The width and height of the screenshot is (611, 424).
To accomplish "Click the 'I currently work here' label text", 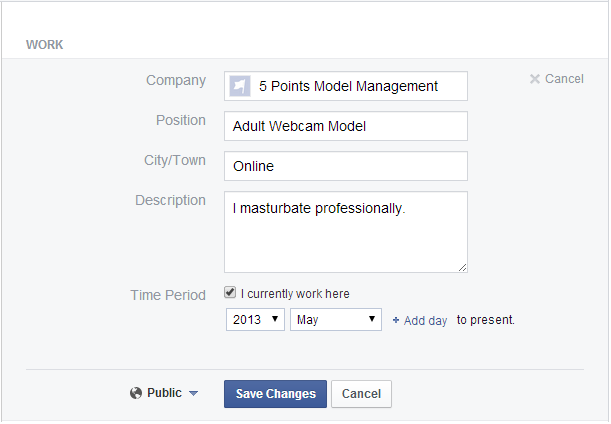I will coord(295,294).
